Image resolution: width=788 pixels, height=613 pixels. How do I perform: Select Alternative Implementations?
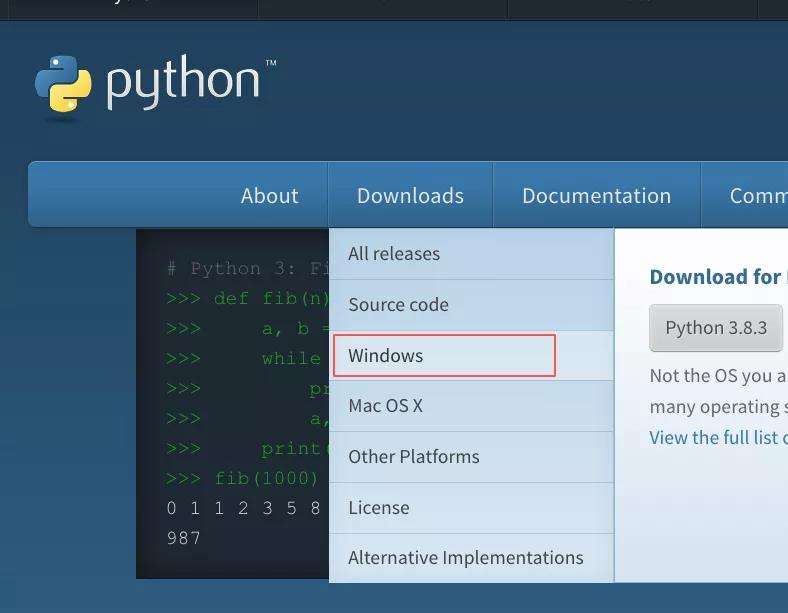(465, 558)
